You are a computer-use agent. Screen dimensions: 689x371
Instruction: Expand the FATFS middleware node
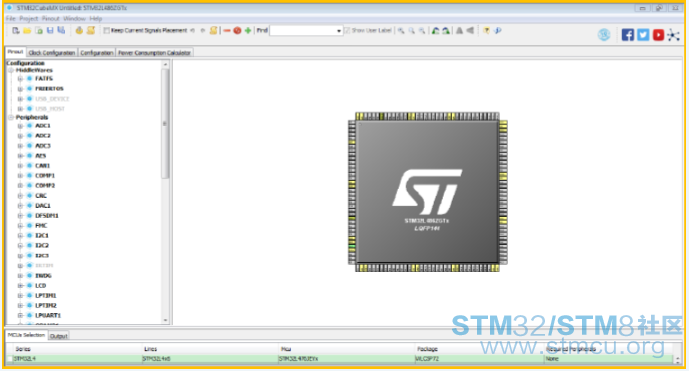(20, 79)
